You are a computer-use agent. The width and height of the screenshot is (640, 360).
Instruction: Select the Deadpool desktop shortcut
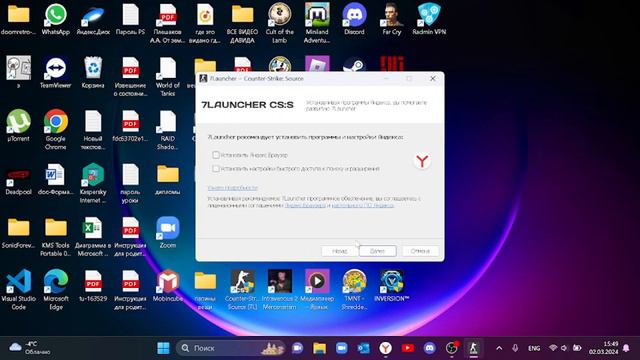click(x=18, y=180)
